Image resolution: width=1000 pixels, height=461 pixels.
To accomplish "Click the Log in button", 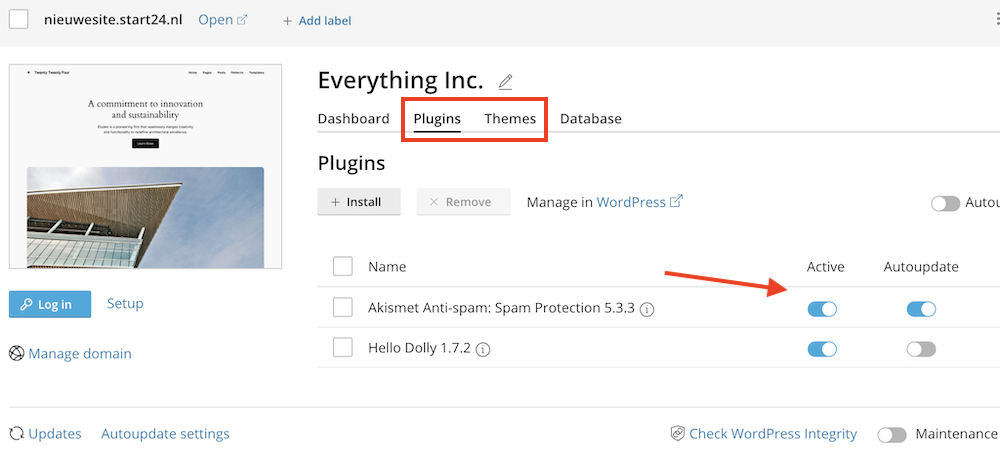I will point(50,304).
